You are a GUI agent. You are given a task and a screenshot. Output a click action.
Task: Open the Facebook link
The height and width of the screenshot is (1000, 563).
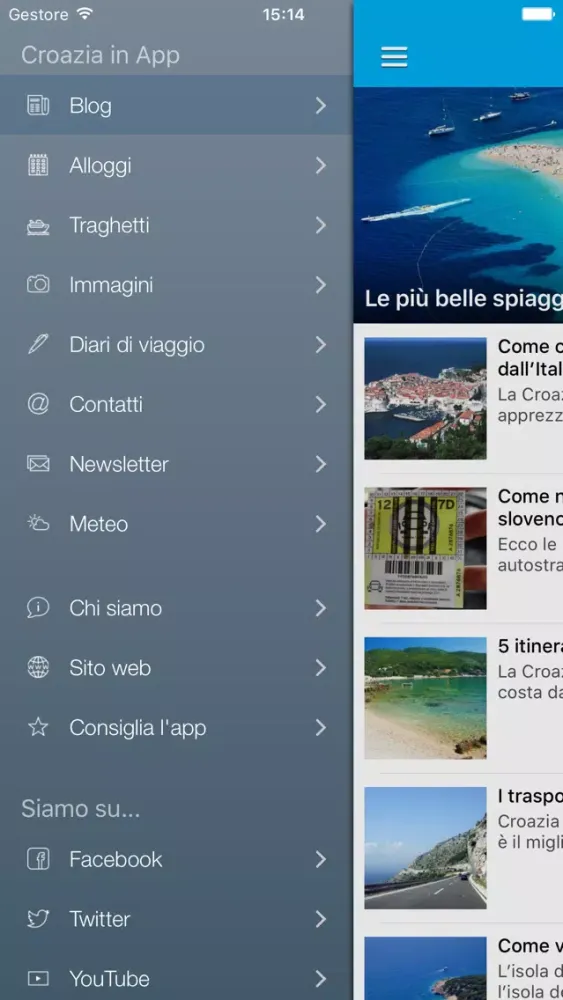pos(176,859)
